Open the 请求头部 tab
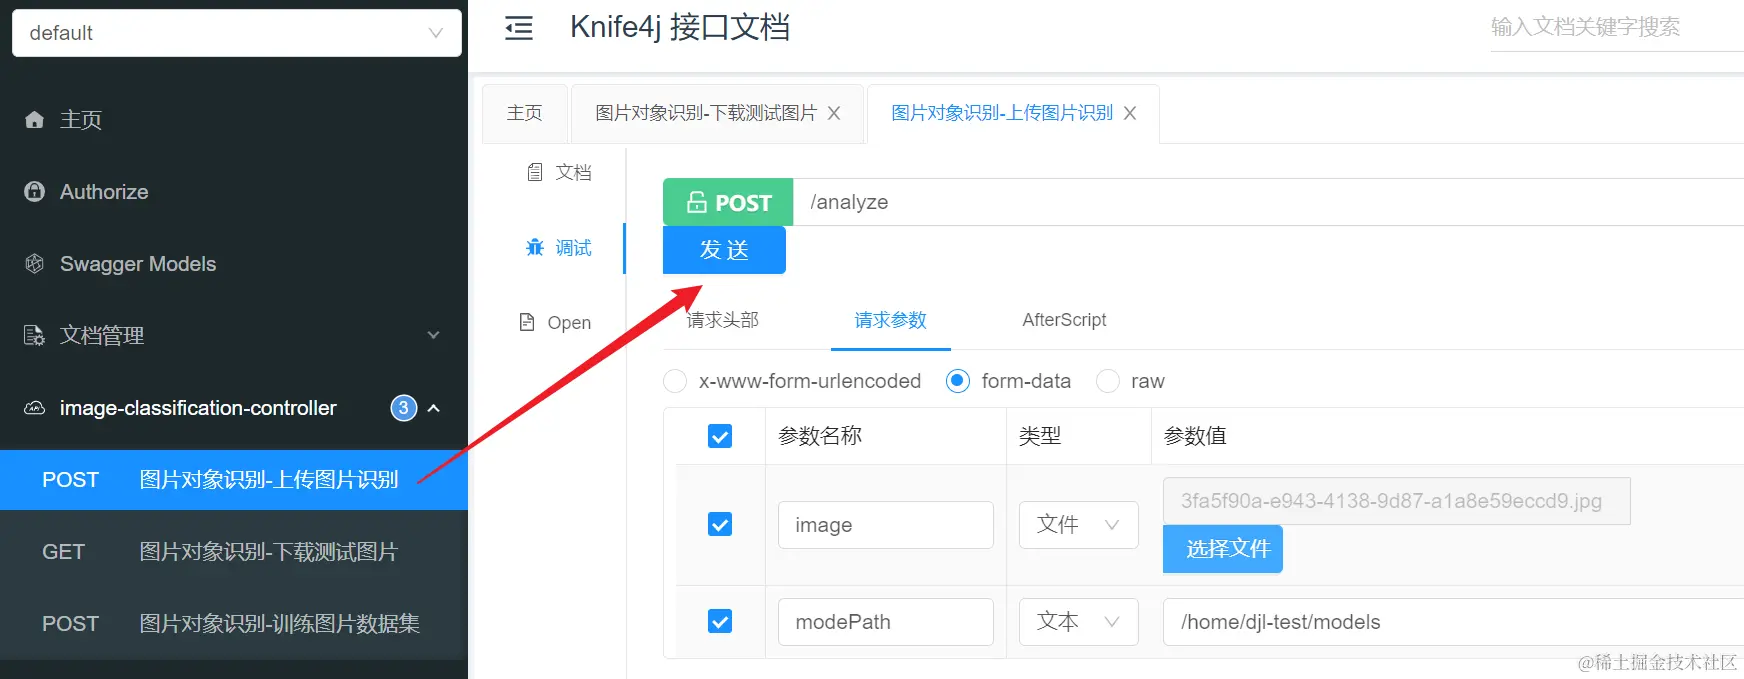 [723, 320]
